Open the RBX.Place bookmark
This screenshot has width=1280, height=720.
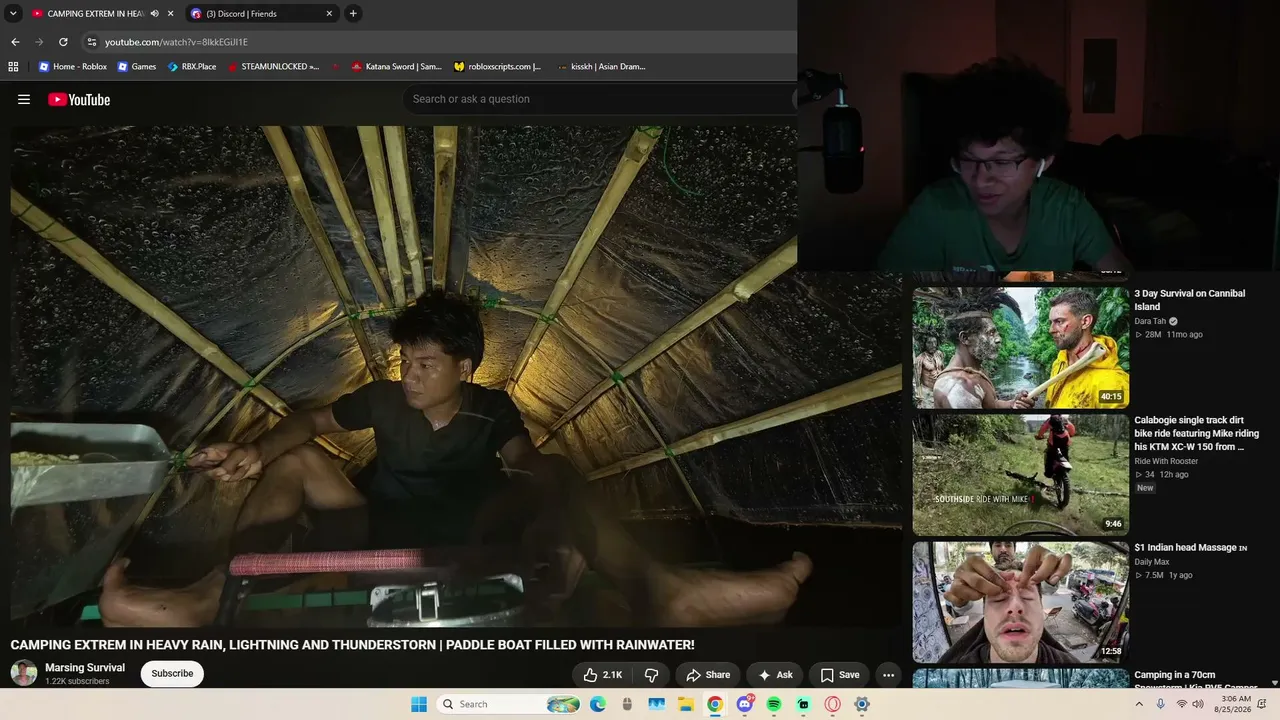tap(192, 67)
